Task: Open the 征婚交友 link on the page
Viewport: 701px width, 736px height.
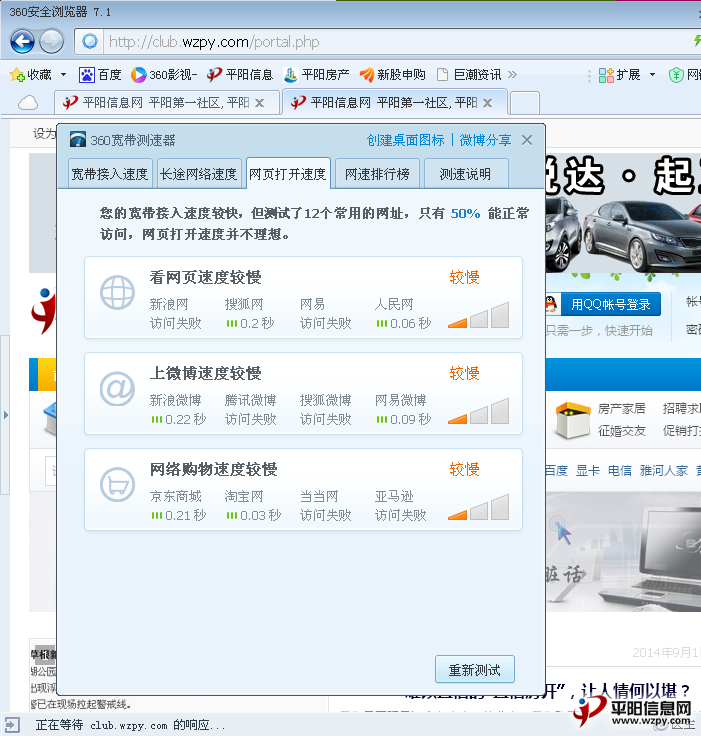Action: click(622, 431)
